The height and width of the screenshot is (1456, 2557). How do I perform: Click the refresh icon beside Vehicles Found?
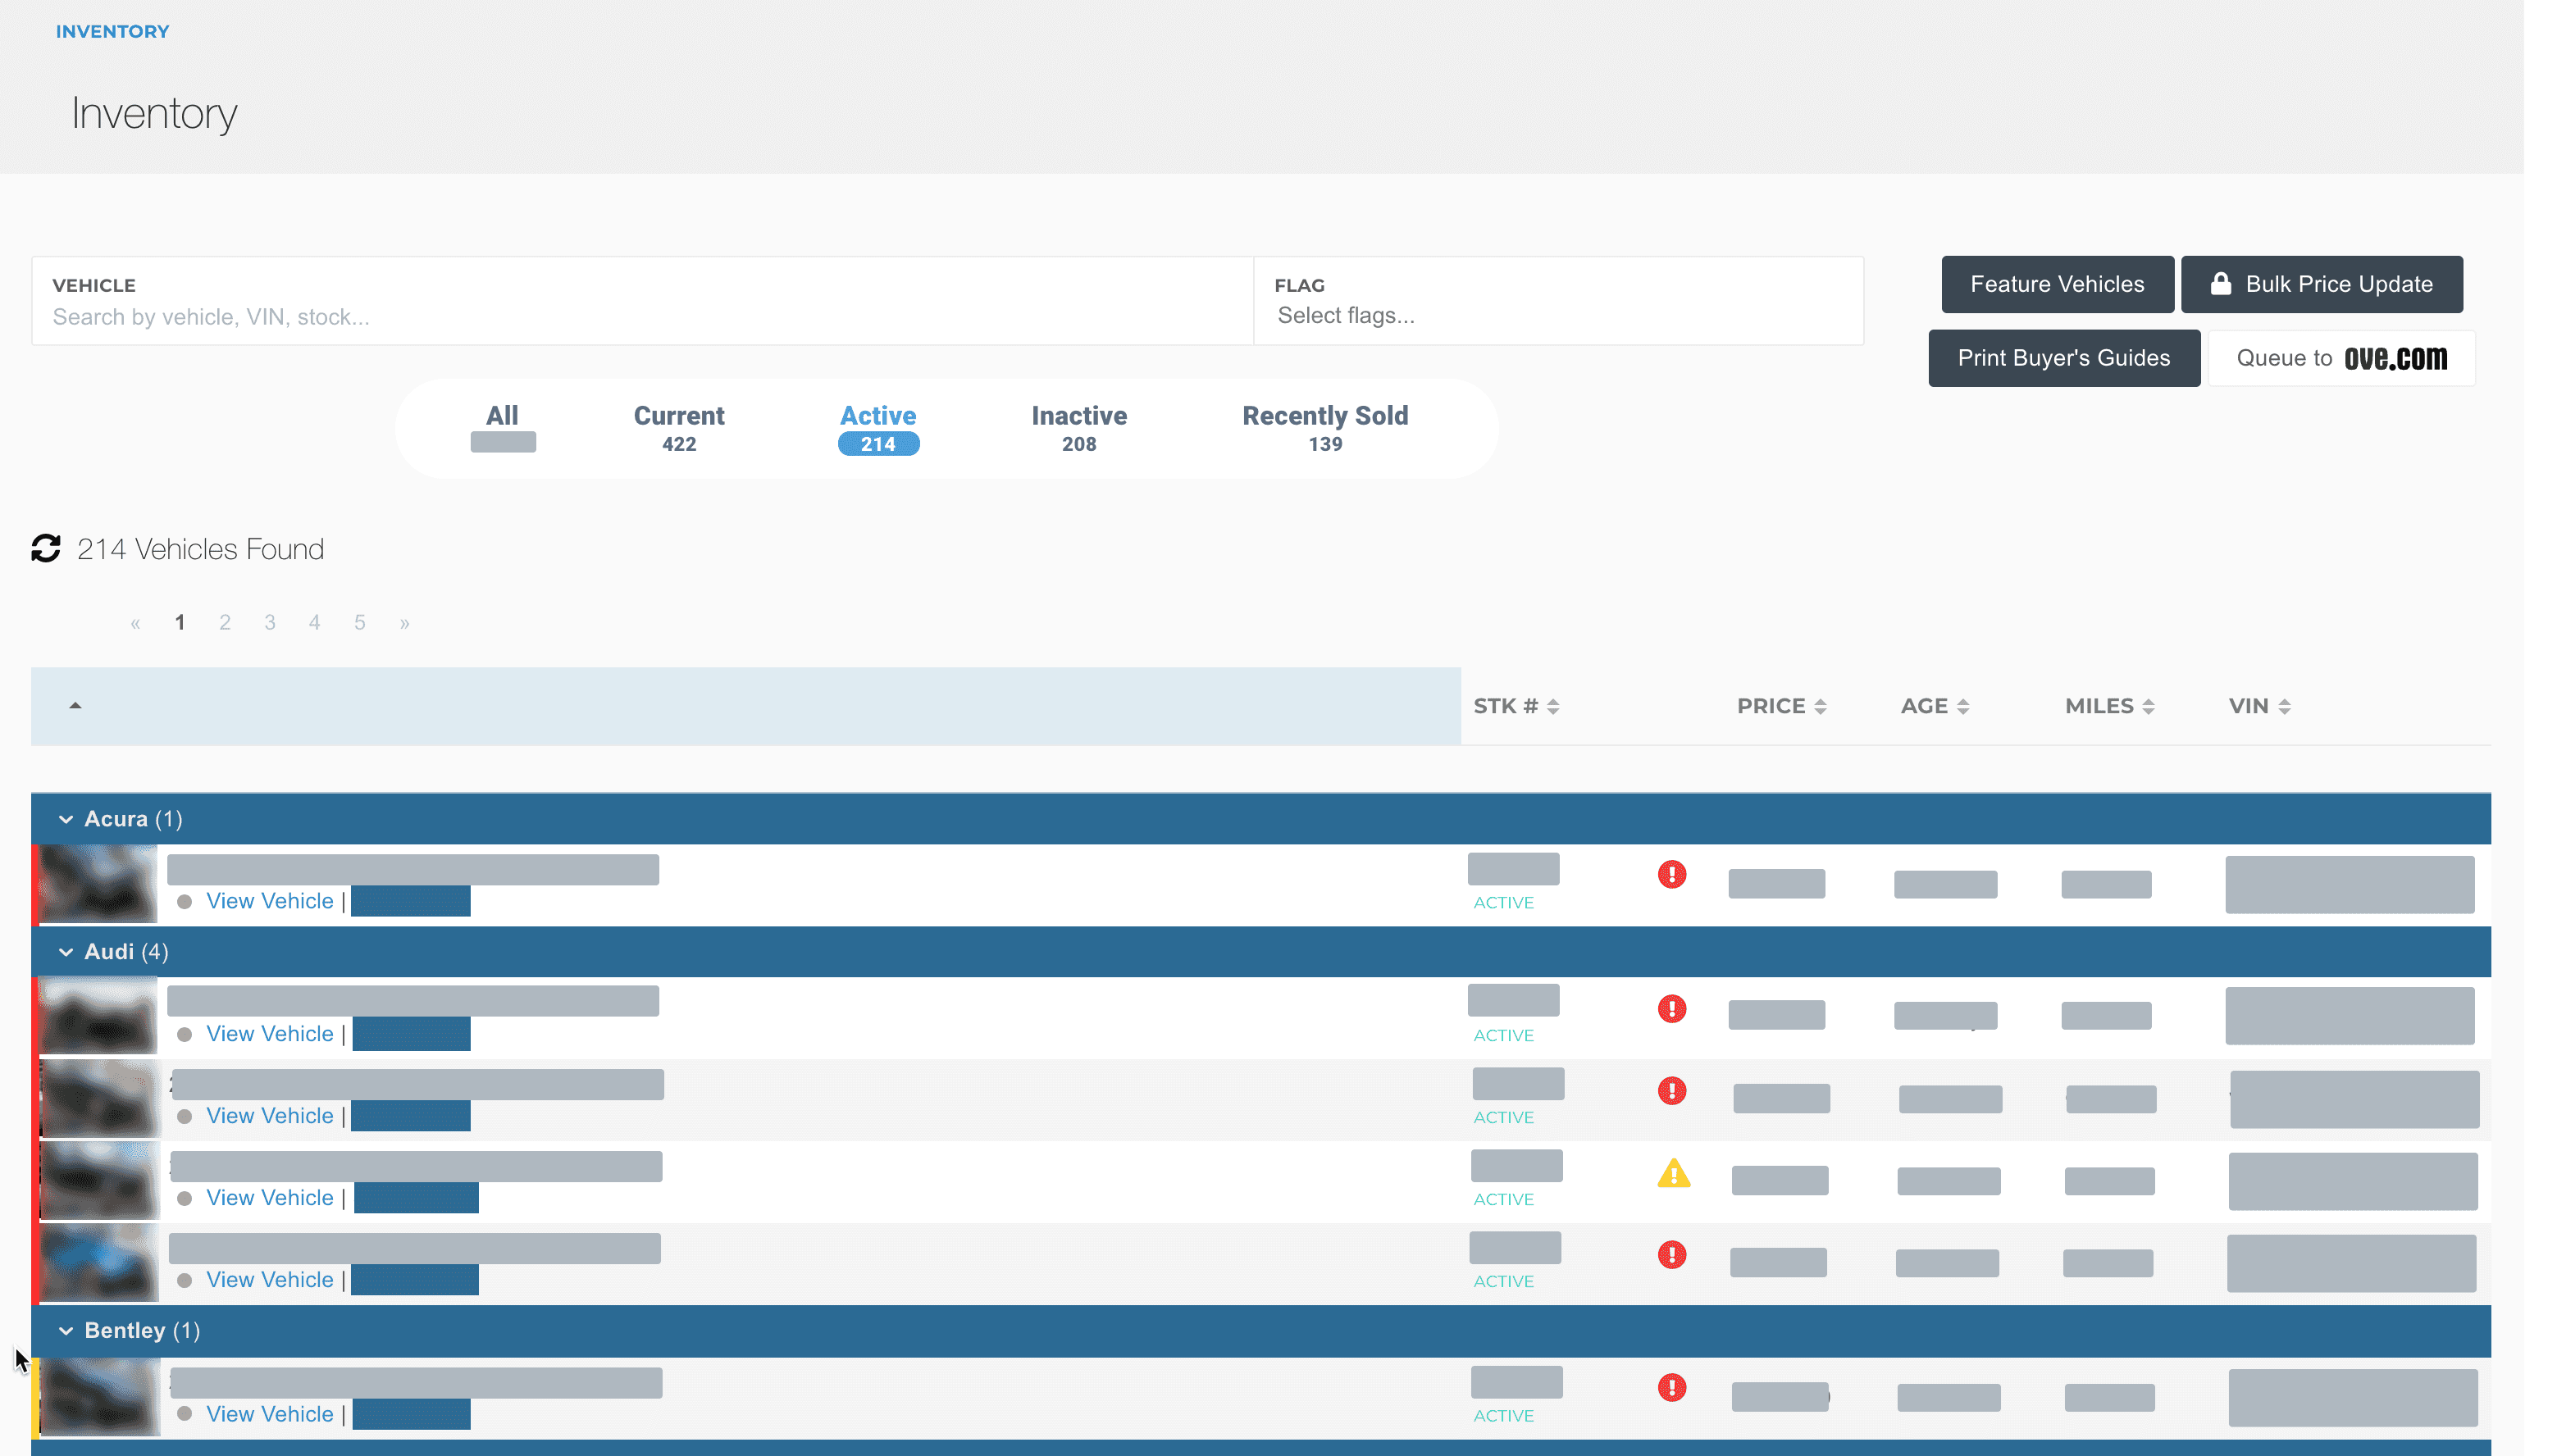46,548
